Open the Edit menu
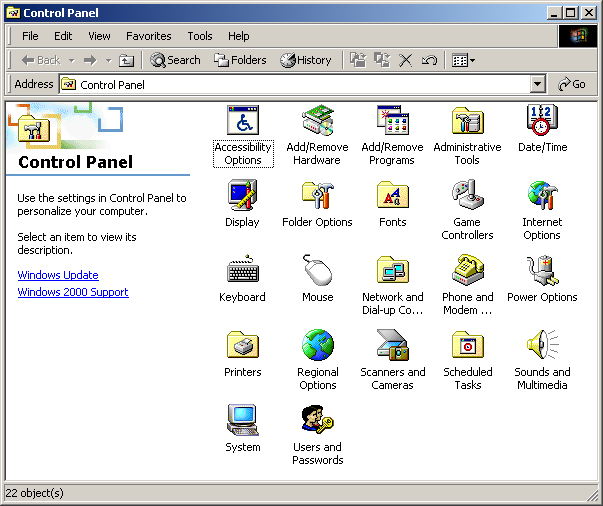This screenshot has height=506, width=603. (63, 36)
